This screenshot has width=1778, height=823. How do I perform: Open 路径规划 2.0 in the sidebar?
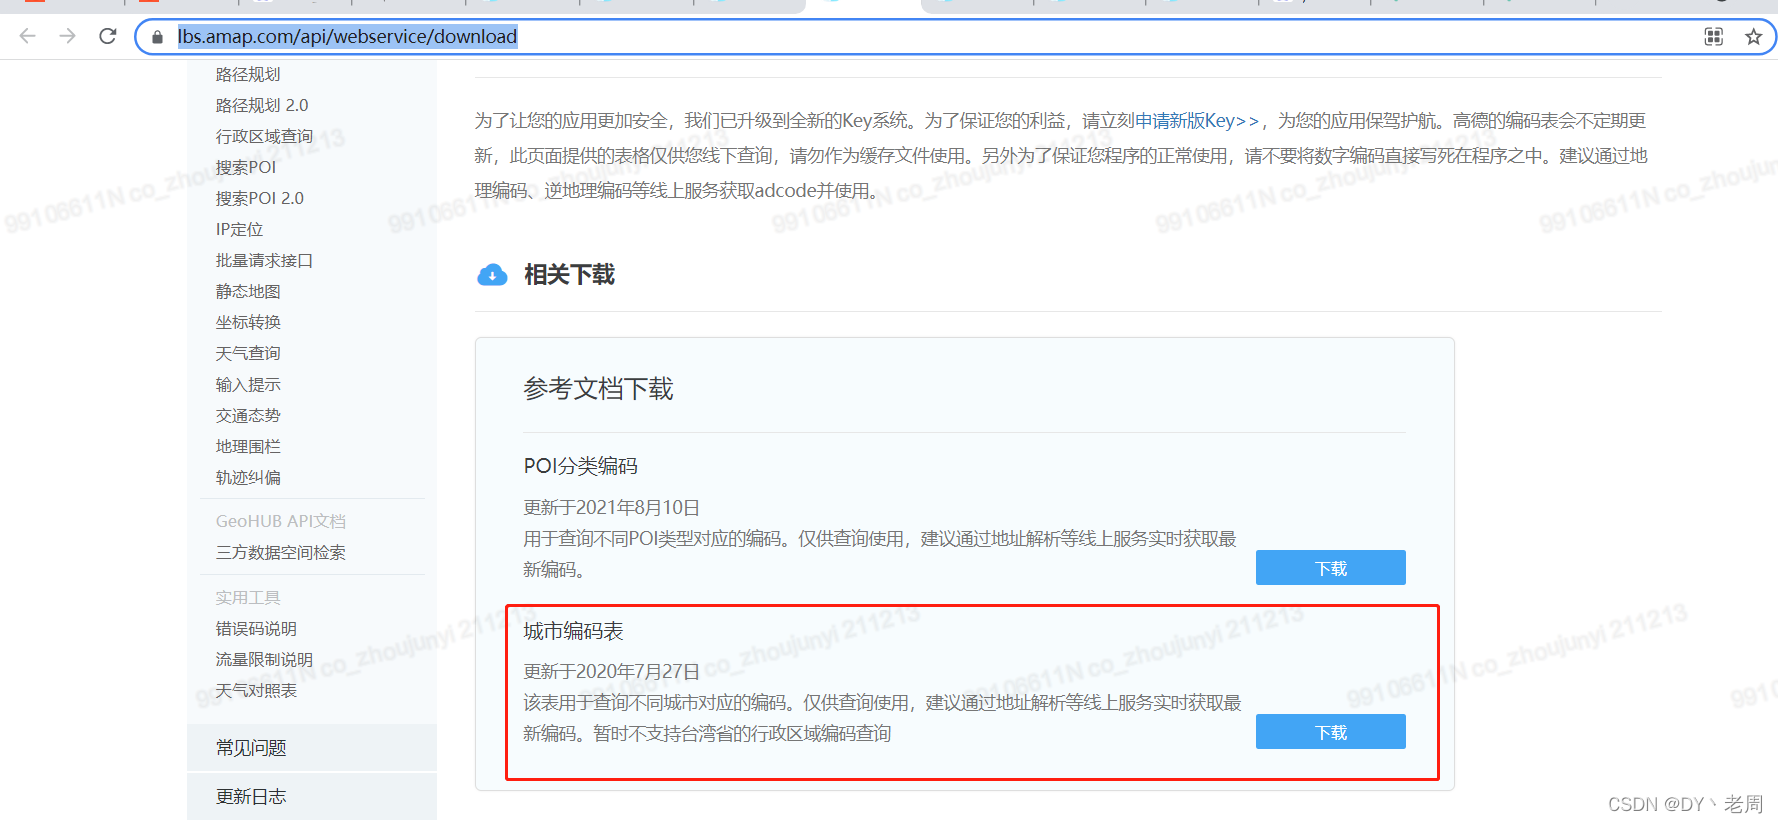coord(262,105)
